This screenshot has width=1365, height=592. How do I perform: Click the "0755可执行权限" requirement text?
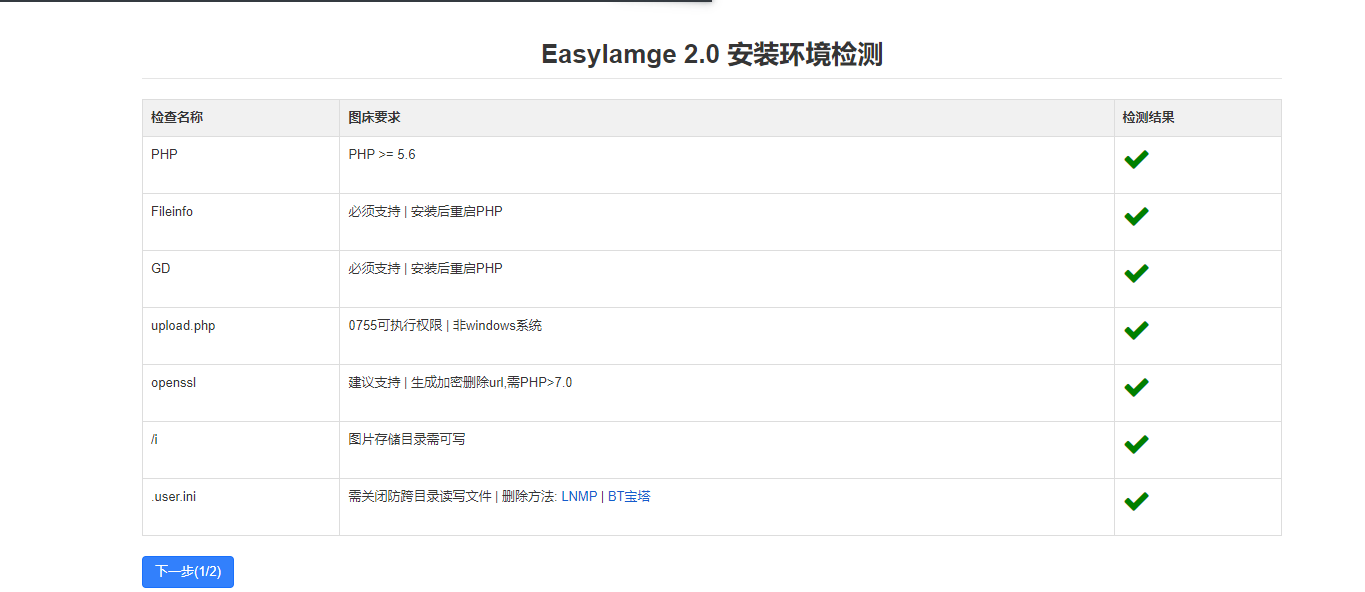[394, 326]
